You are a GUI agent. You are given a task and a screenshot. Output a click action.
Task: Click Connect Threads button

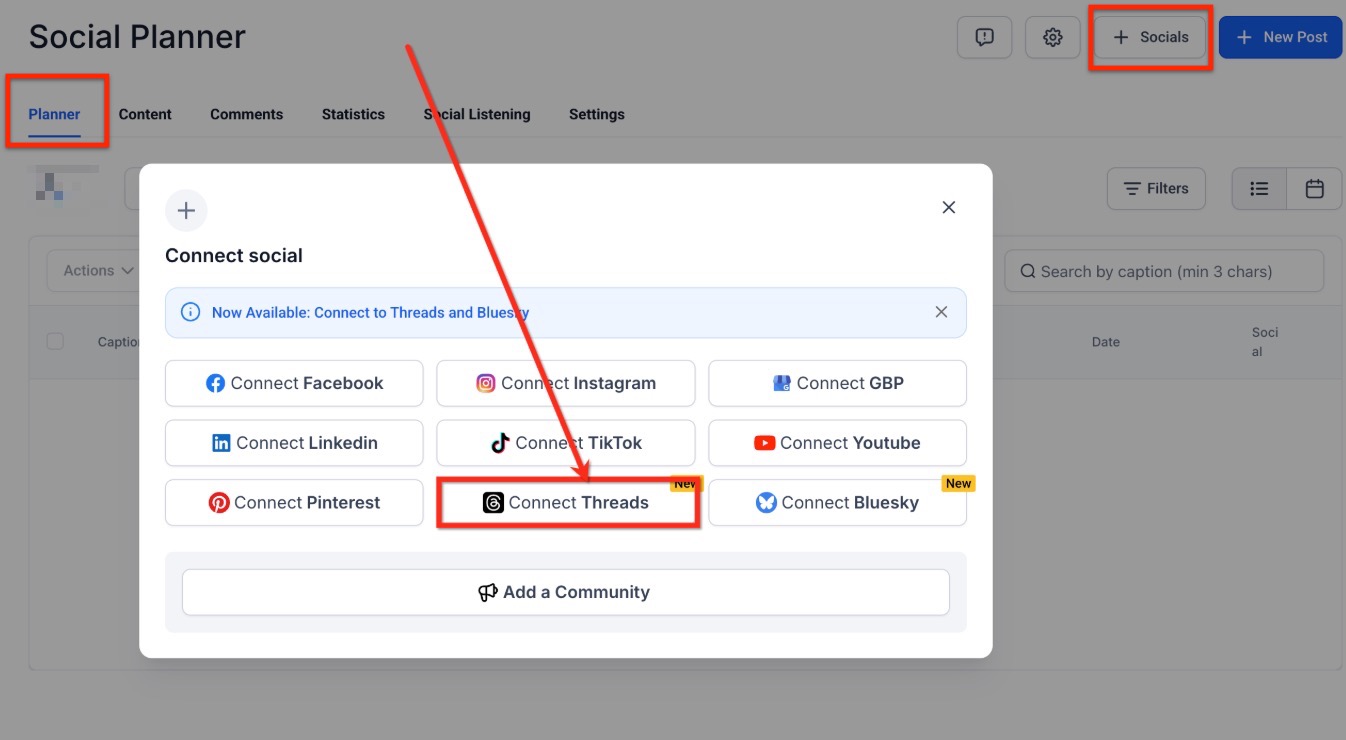click(x=566, y=503)
